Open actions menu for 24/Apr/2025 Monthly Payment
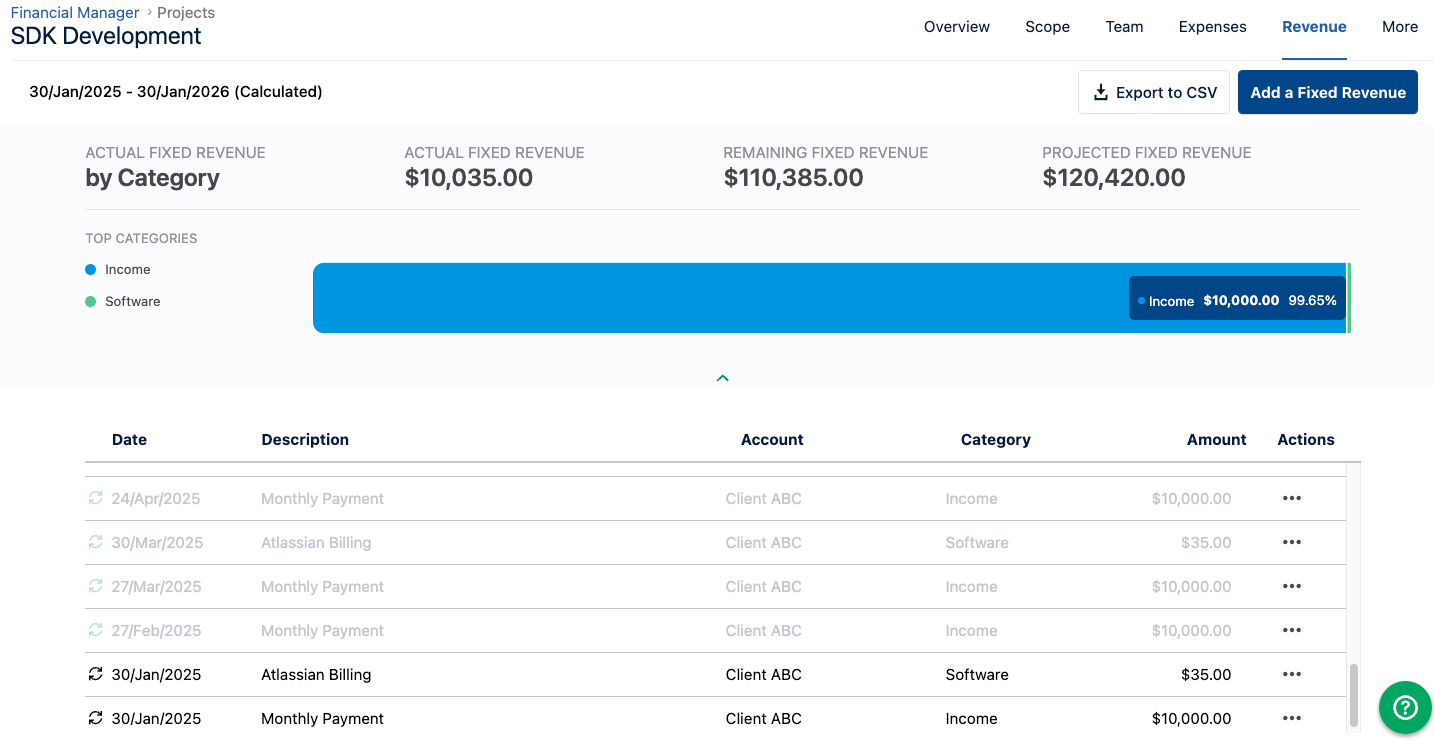Viewport: 1434px width, 741px height. point(1291,499)
